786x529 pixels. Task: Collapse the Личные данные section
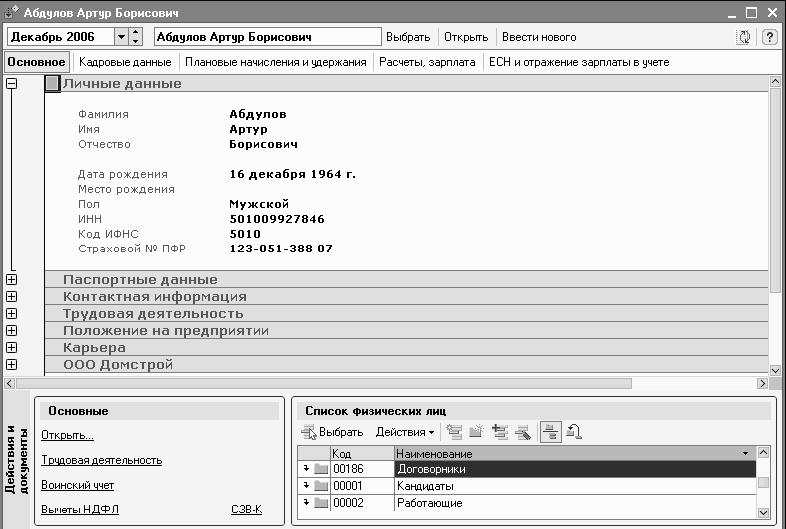click(x=11, y=84)
